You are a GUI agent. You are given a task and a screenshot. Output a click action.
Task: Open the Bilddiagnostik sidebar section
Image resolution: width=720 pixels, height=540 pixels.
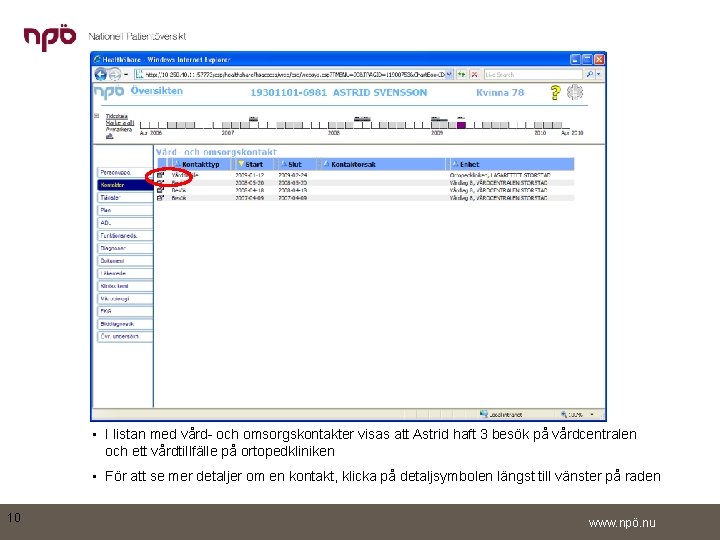coord(124,324)
